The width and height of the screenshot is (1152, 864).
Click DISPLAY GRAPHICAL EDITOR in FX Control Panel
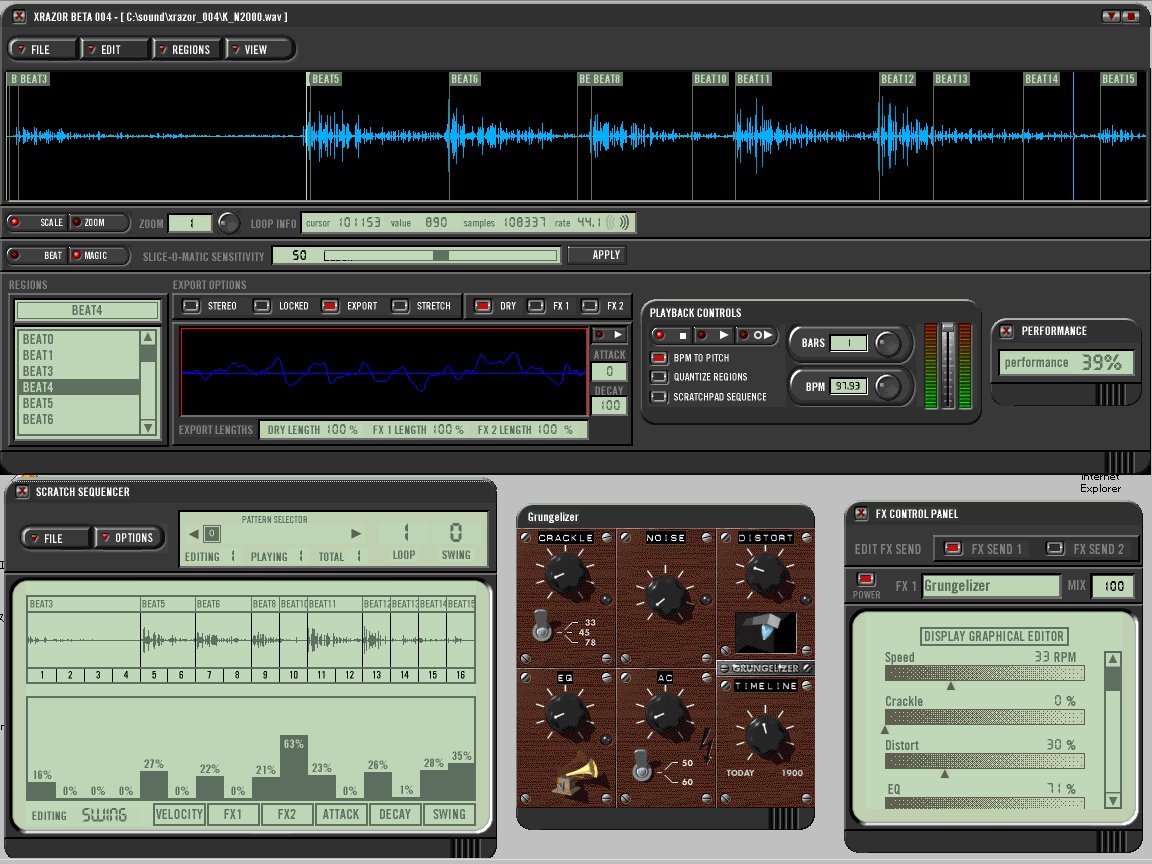pyautogui.click(x=993, y=636)
